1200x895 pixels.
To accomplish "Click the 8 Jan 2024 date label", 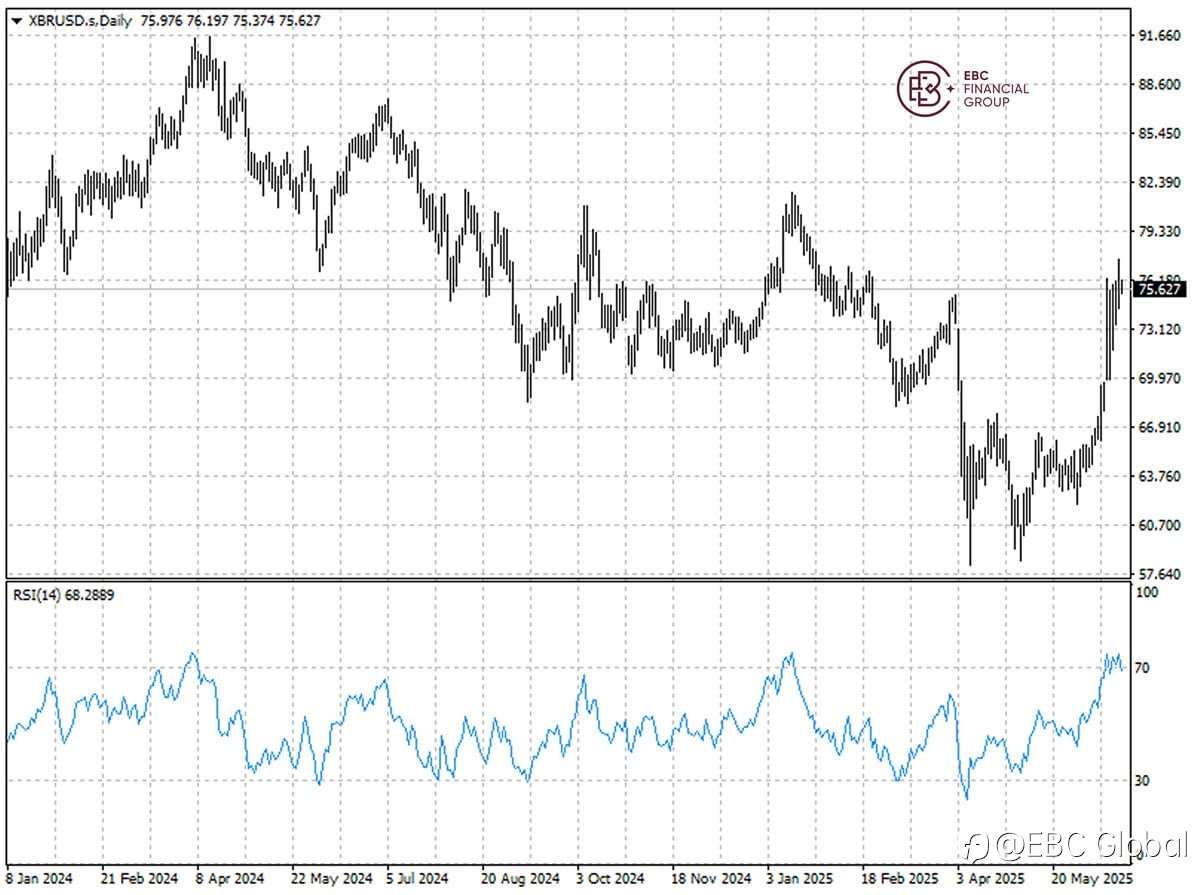I will [38, 877].
